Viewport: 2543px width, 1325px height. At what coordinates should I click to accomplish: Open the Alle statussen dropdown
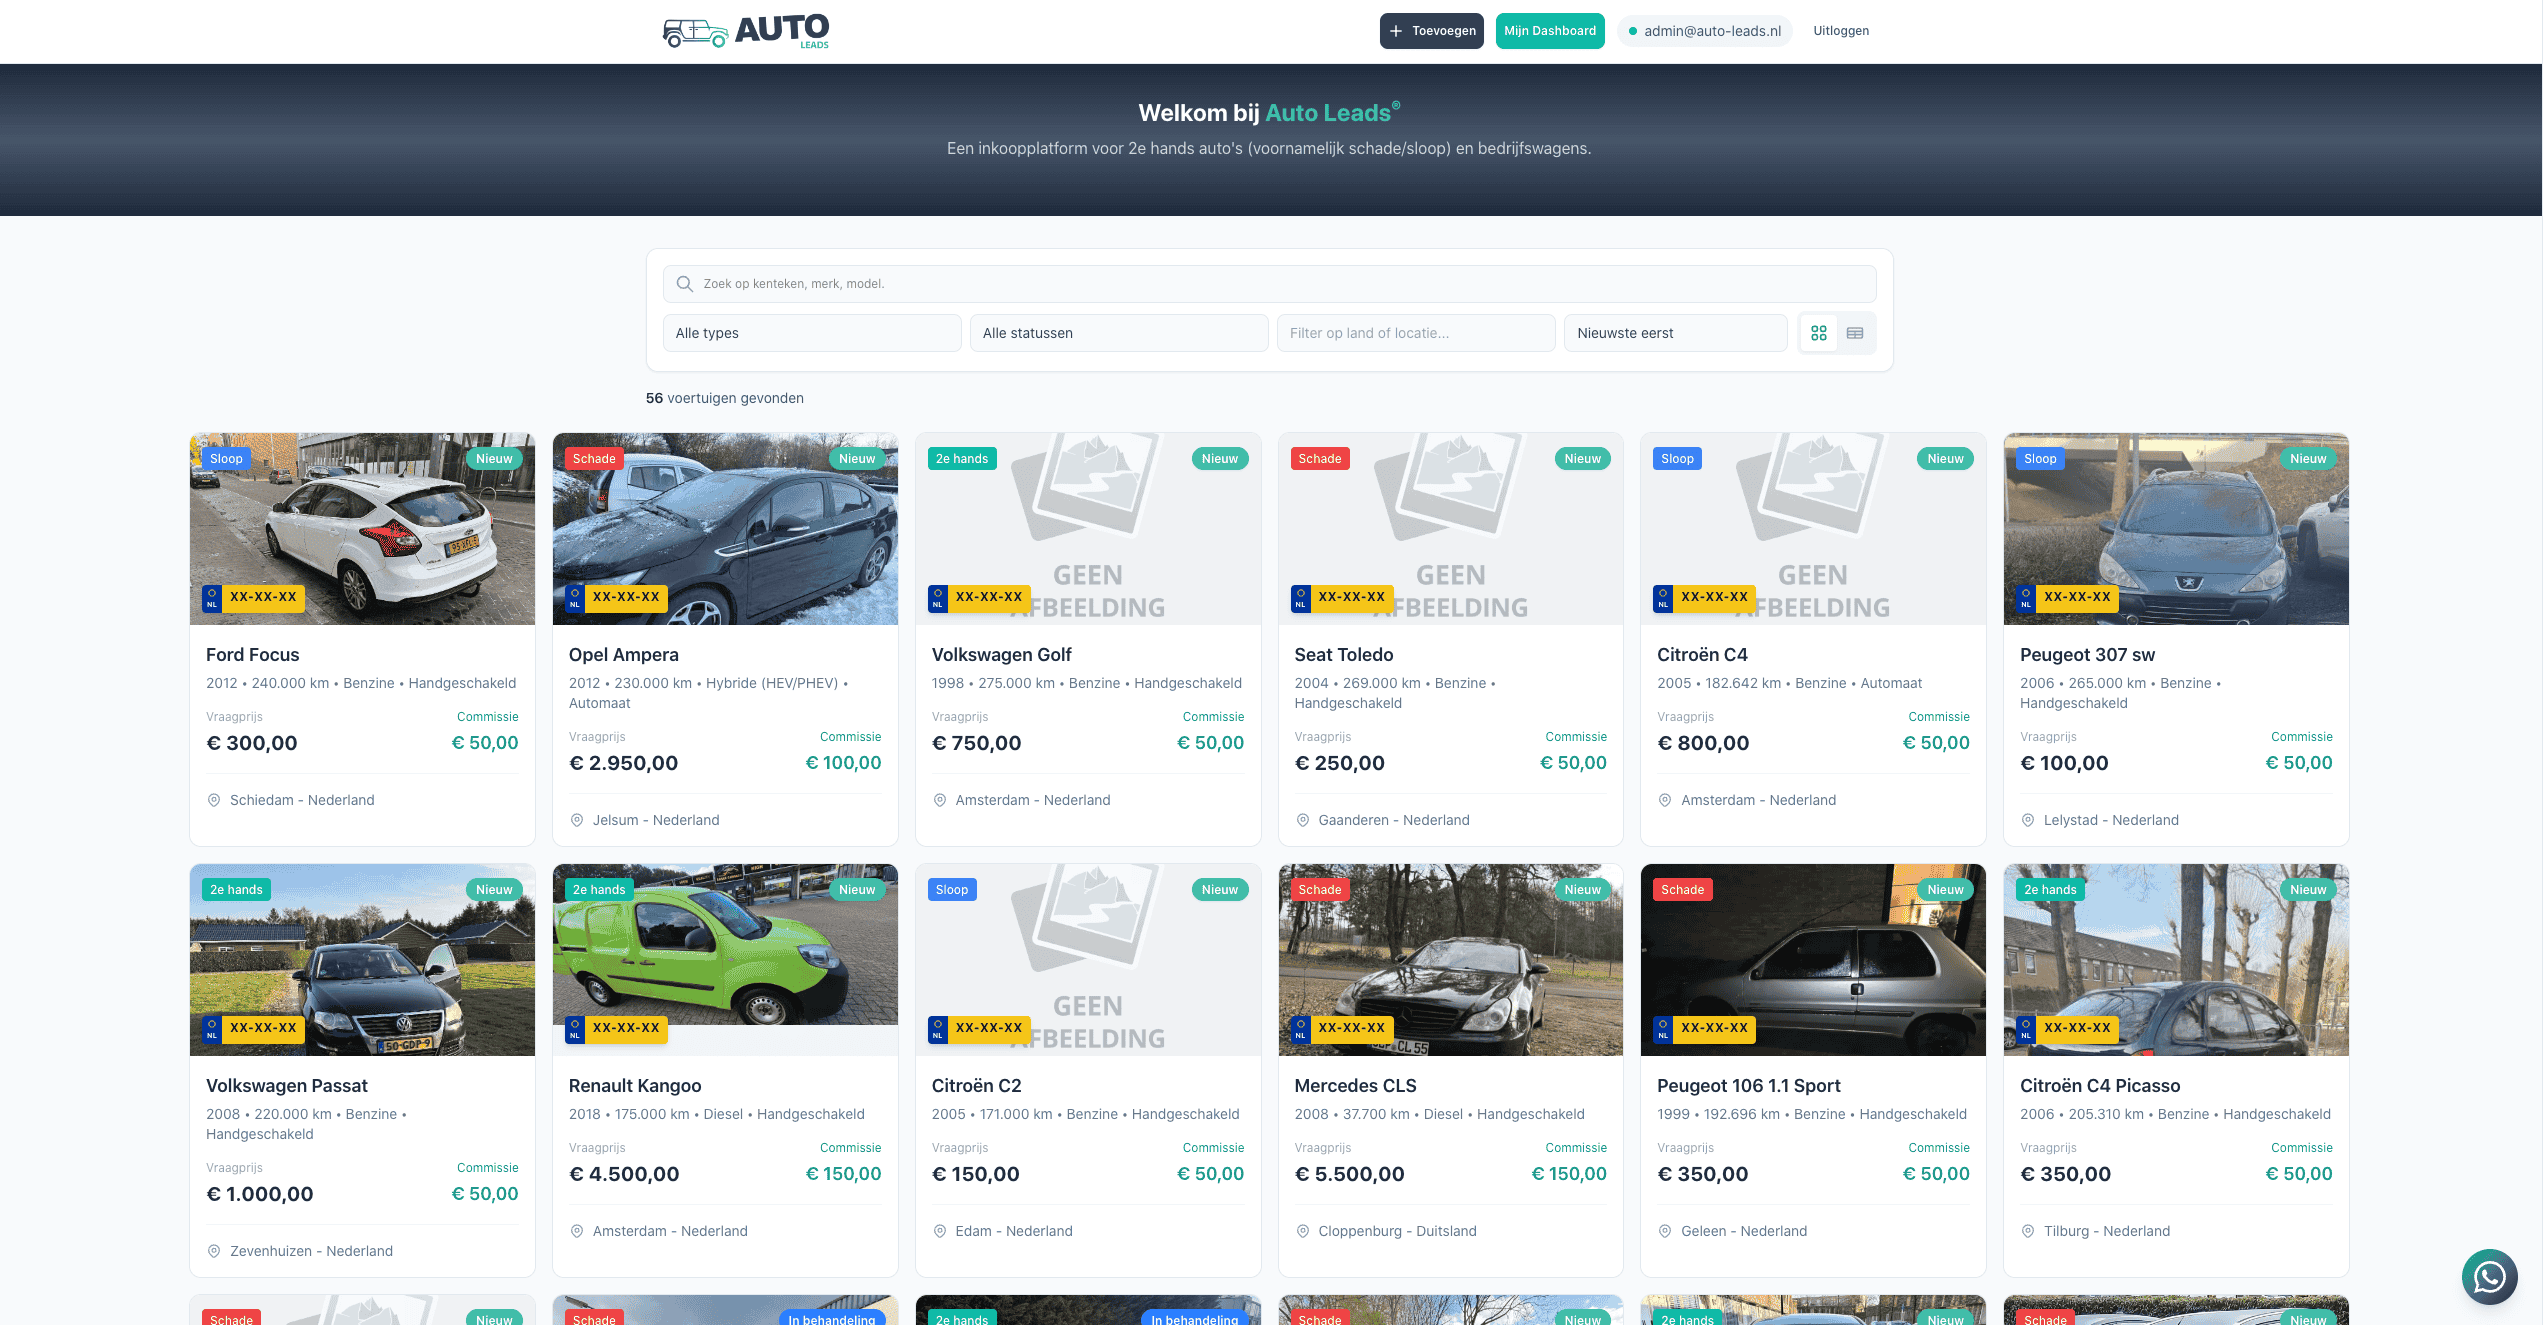pos(1118,333)
